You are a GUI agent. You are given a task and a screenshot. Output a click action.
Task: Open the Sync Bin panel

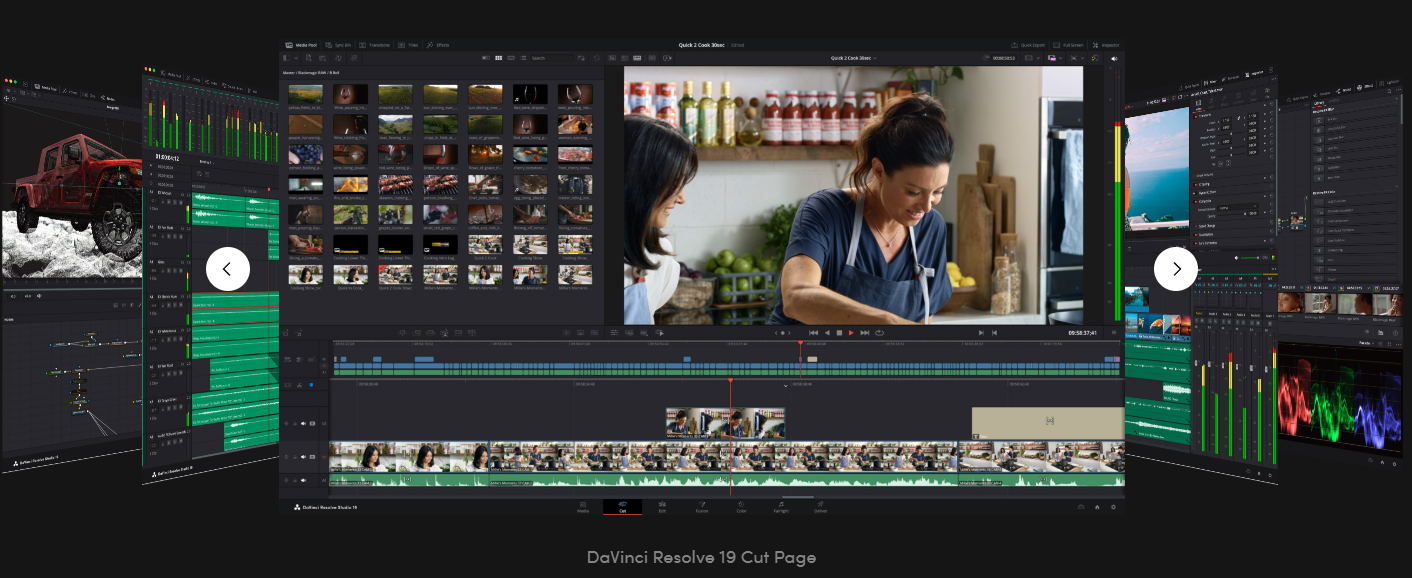tap(338, 45)
